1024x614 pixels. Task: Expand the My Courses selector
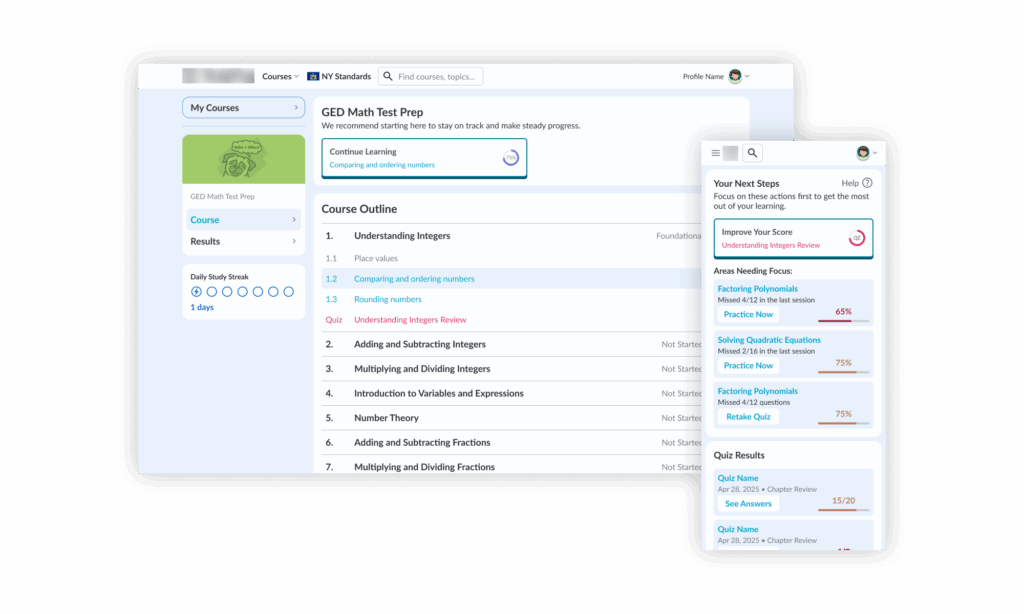[243, 108]
